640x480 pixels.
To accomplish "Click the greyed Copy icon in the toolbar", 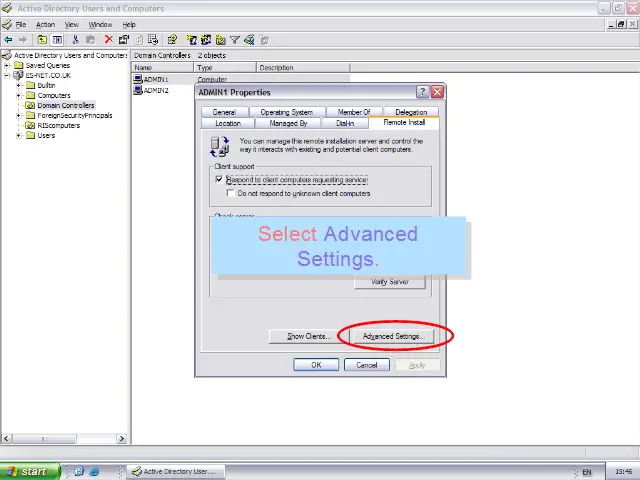I will pyautogui.click(x=91, y=40).
